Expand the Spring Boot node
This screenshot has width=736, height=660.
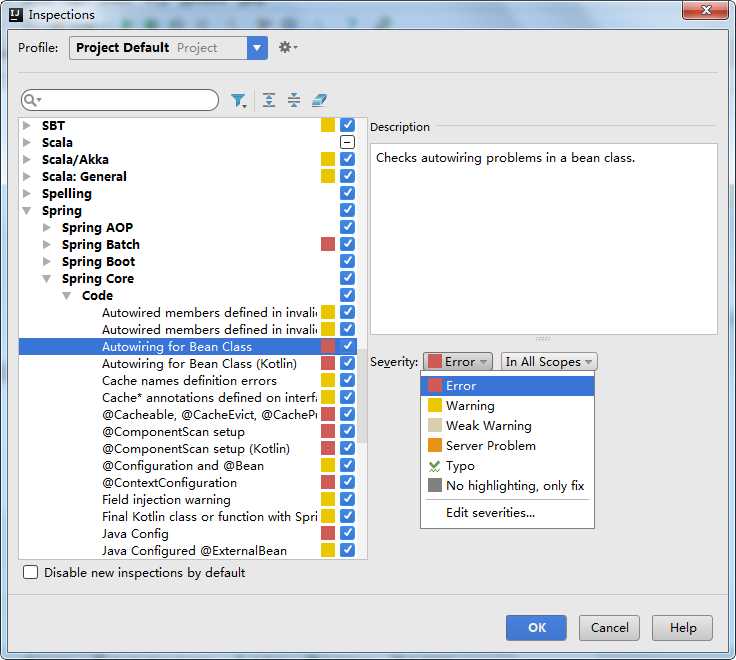[x=46, y=261]
